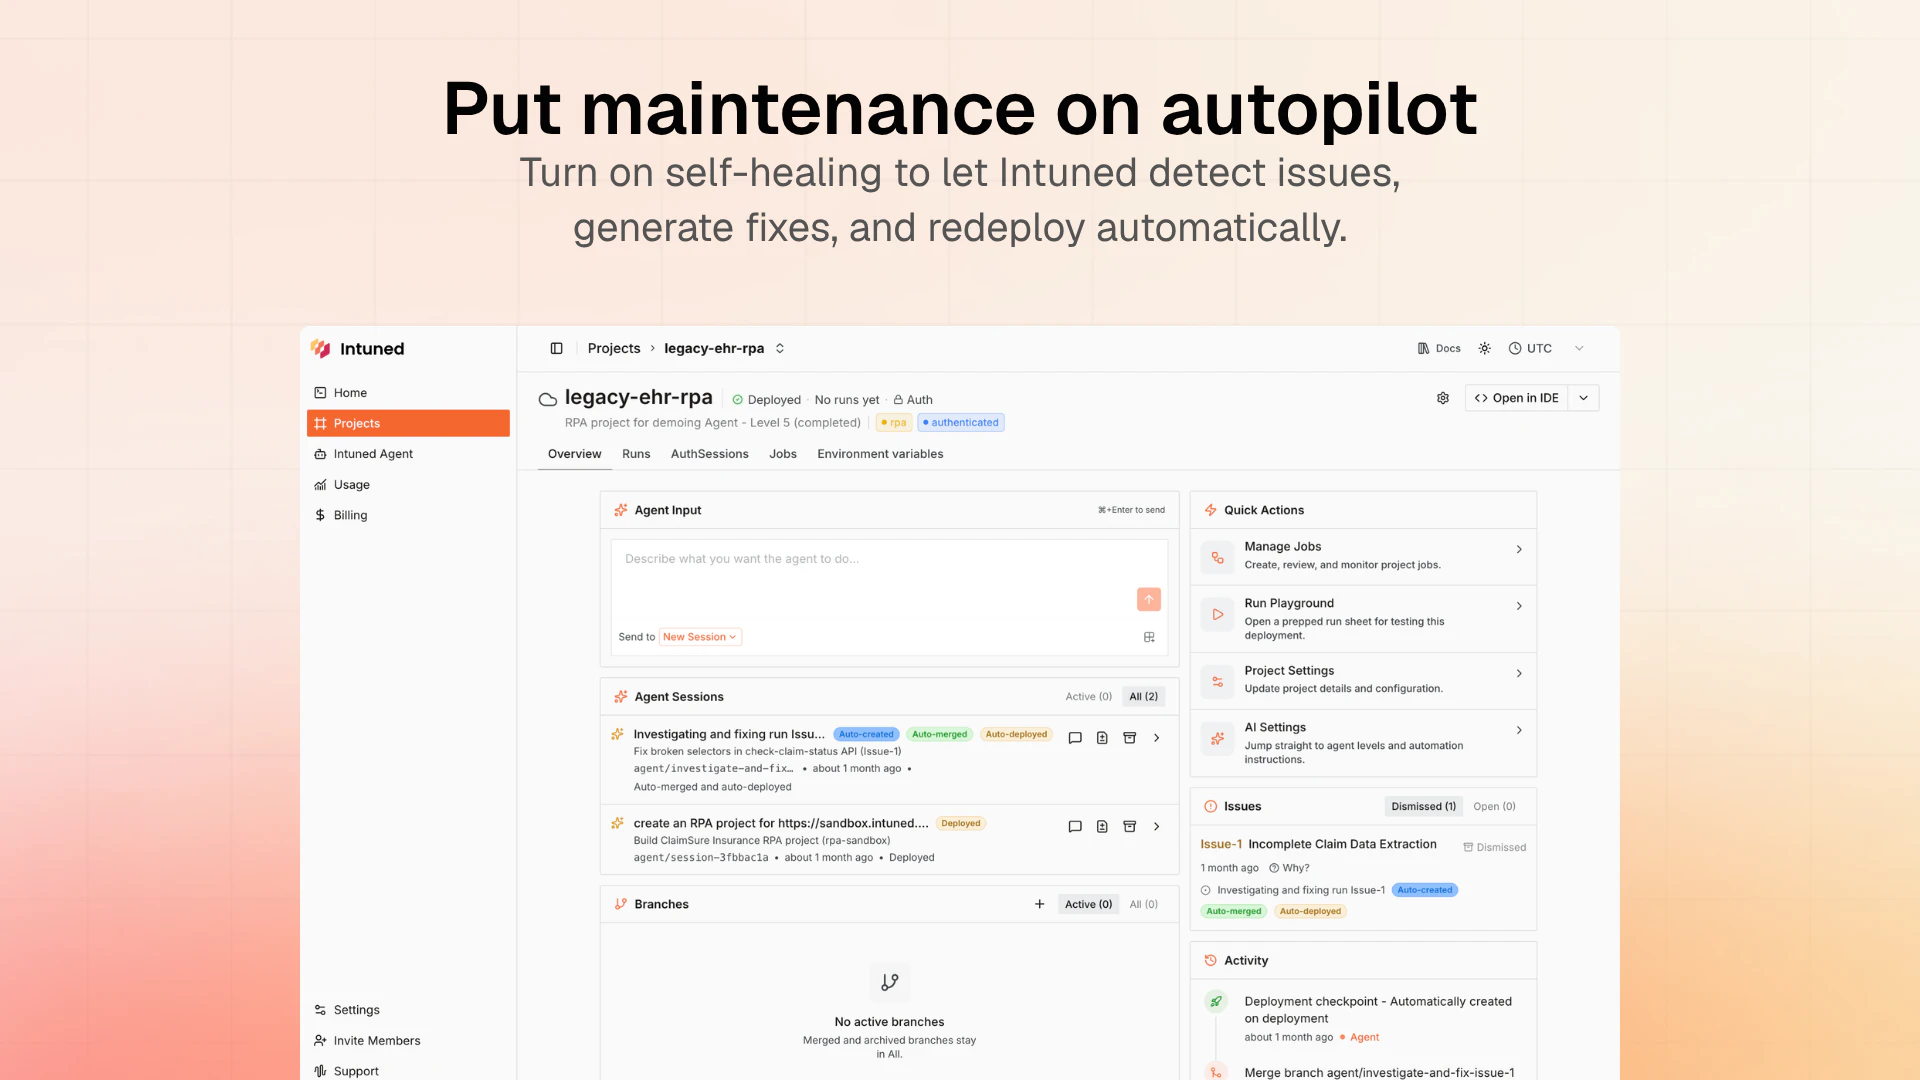The height and width of the screenshot is (1080, 1920).
Task: Click the Dismissed status on Issue-1
Action: point(1495,847)
